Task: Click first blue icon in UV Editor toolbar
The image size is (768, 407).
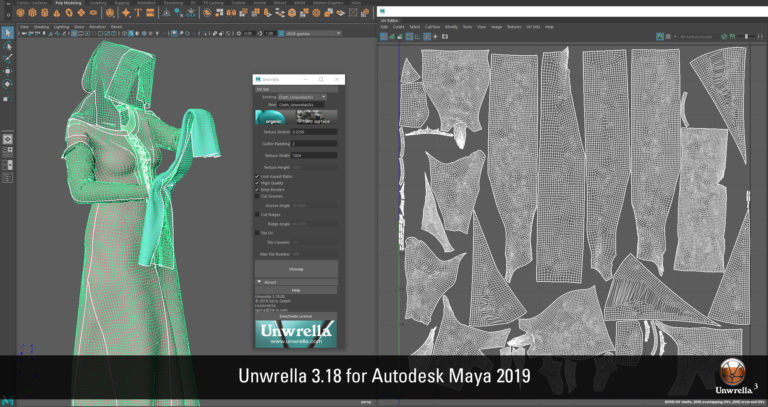Action: pyautogui.click(x=384, y=37)
